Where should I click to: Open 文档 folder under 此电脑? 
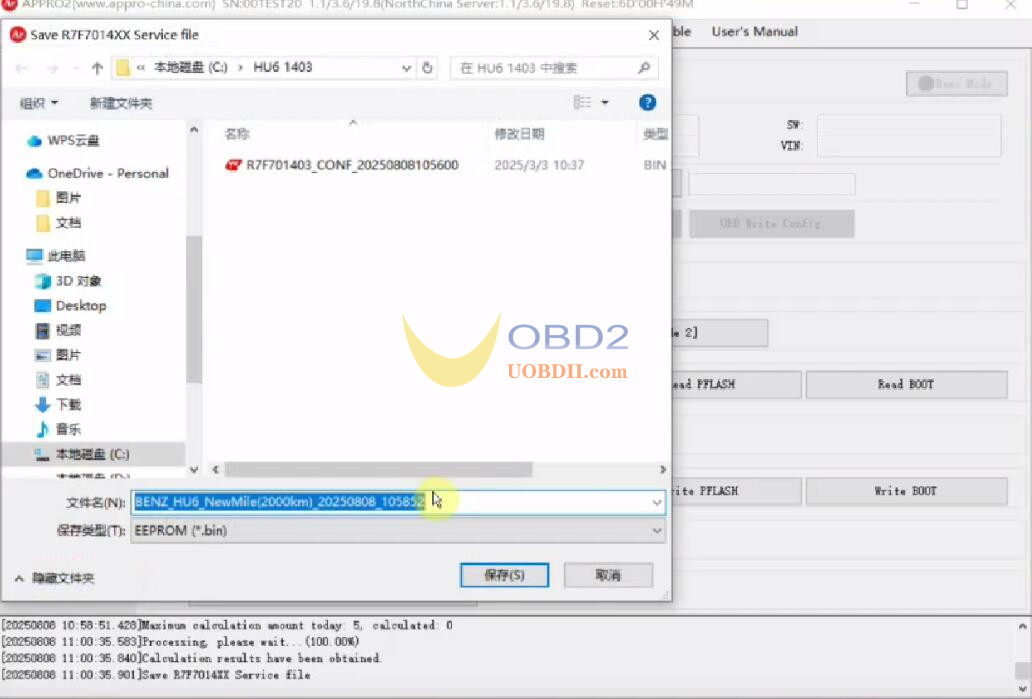(58, 380)
